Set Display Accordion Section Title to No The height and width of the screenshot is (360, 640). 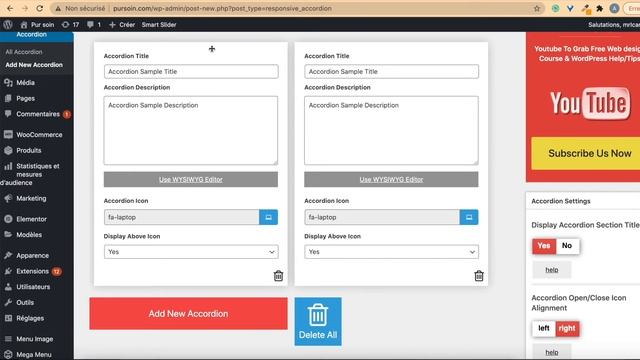(567, 246)
